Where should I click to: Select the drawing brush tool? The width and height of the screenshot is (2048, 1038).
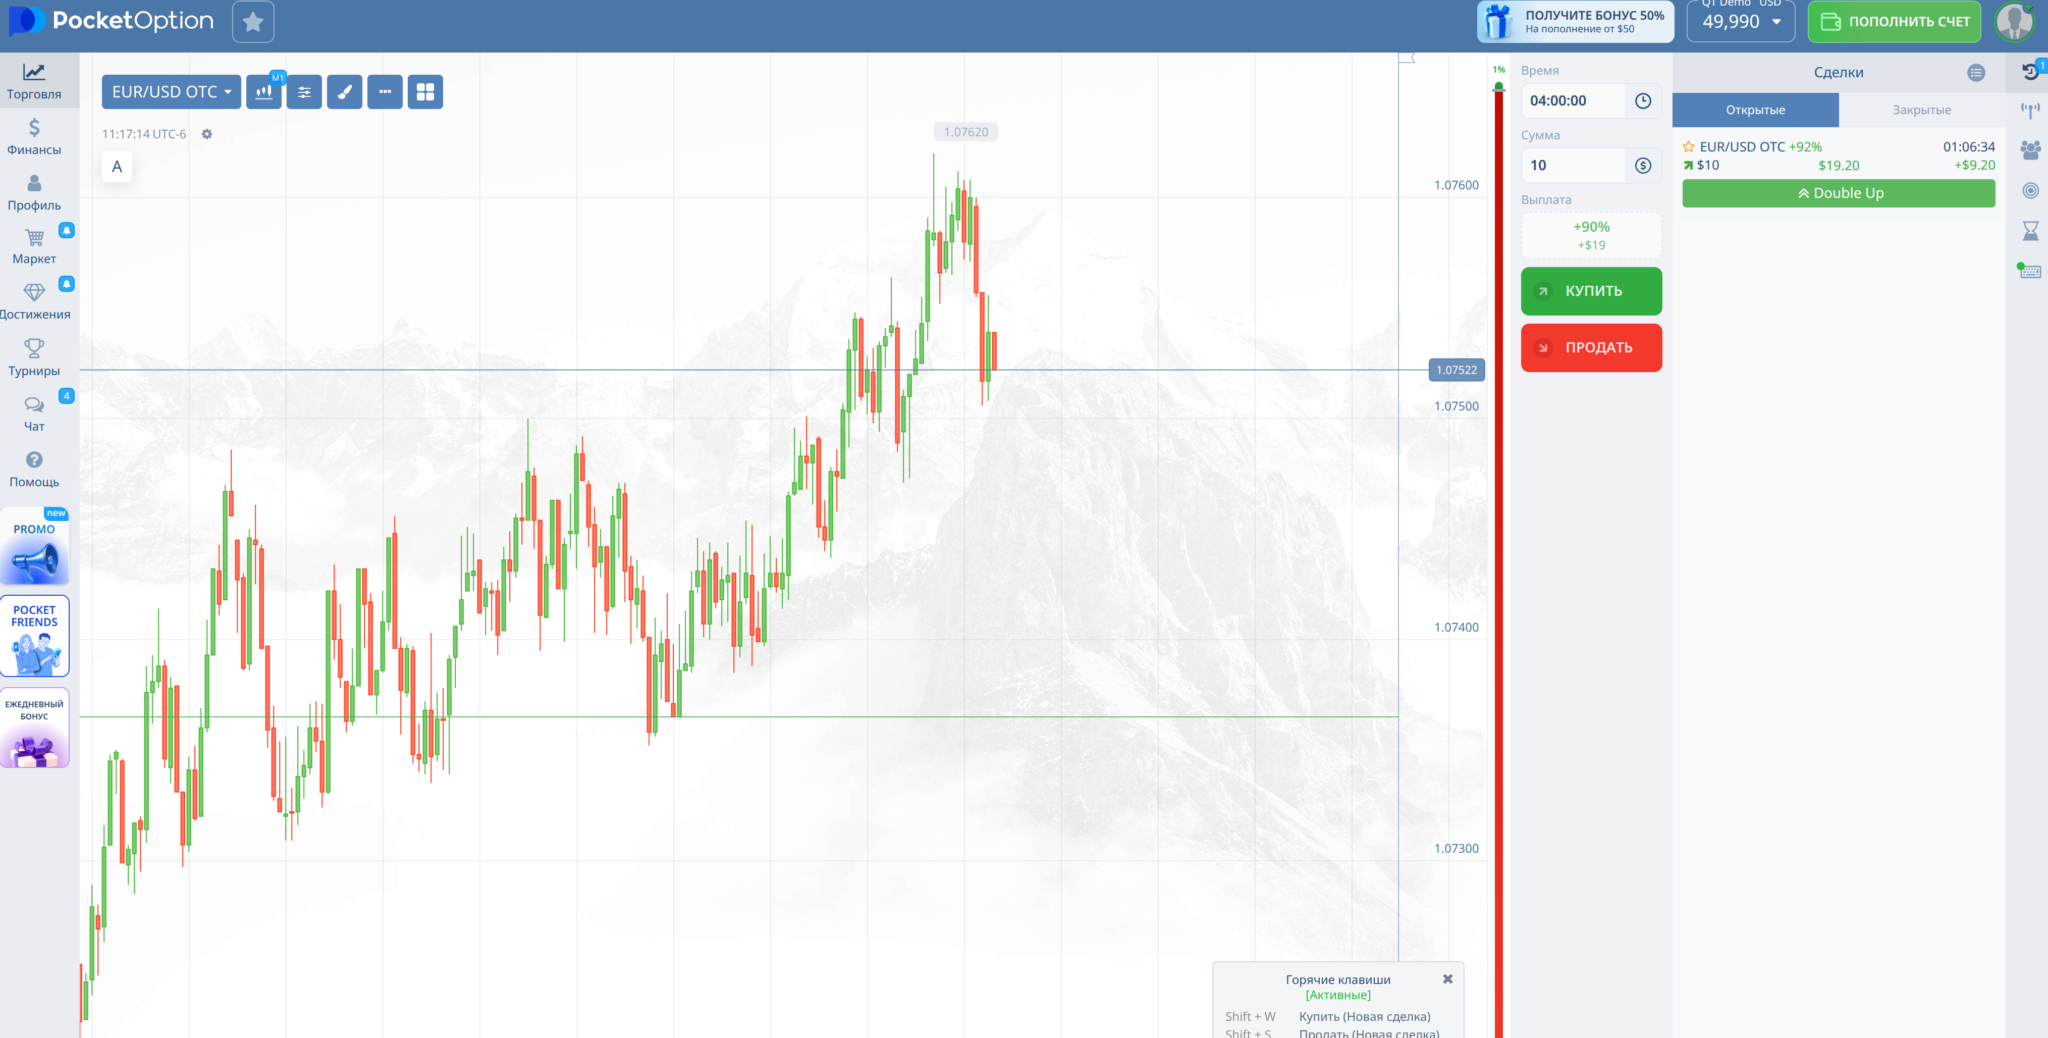point(344,92)
